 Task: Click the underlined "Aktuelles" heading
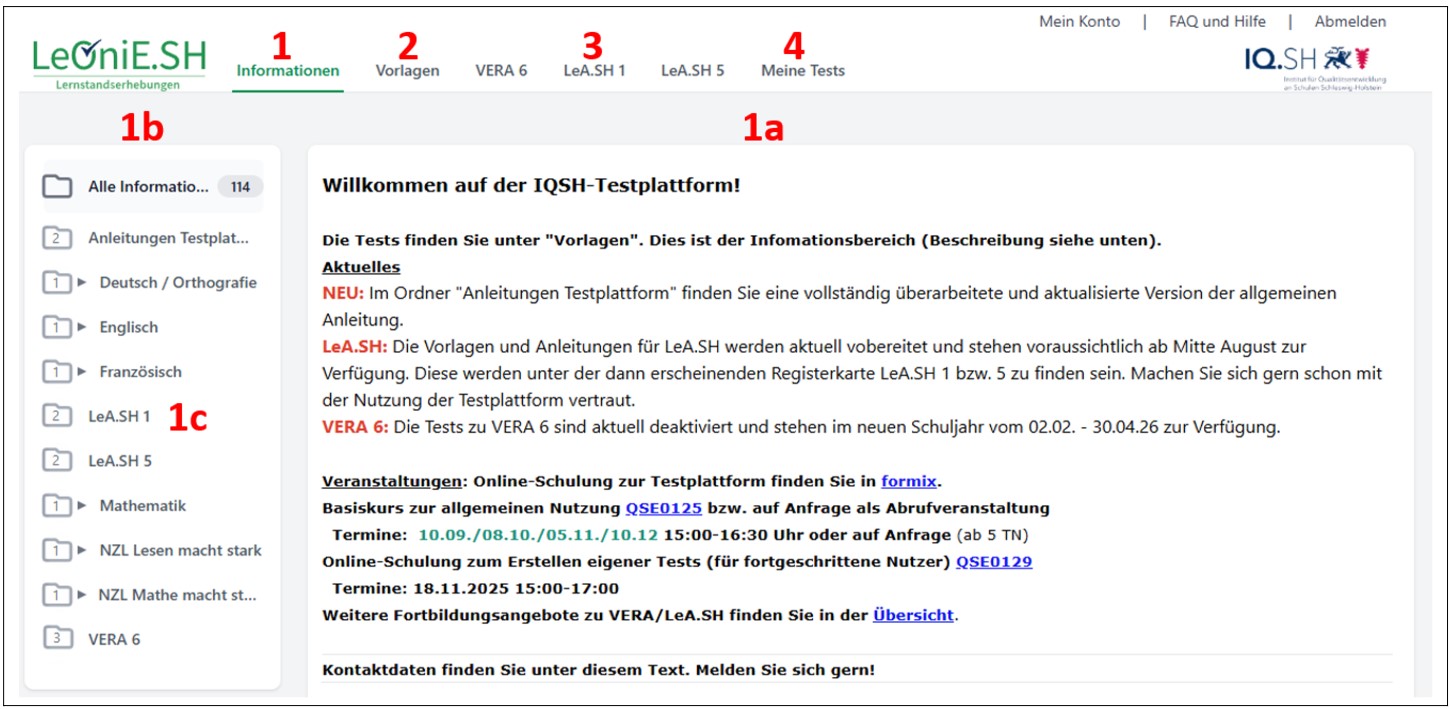coord(361,268)
